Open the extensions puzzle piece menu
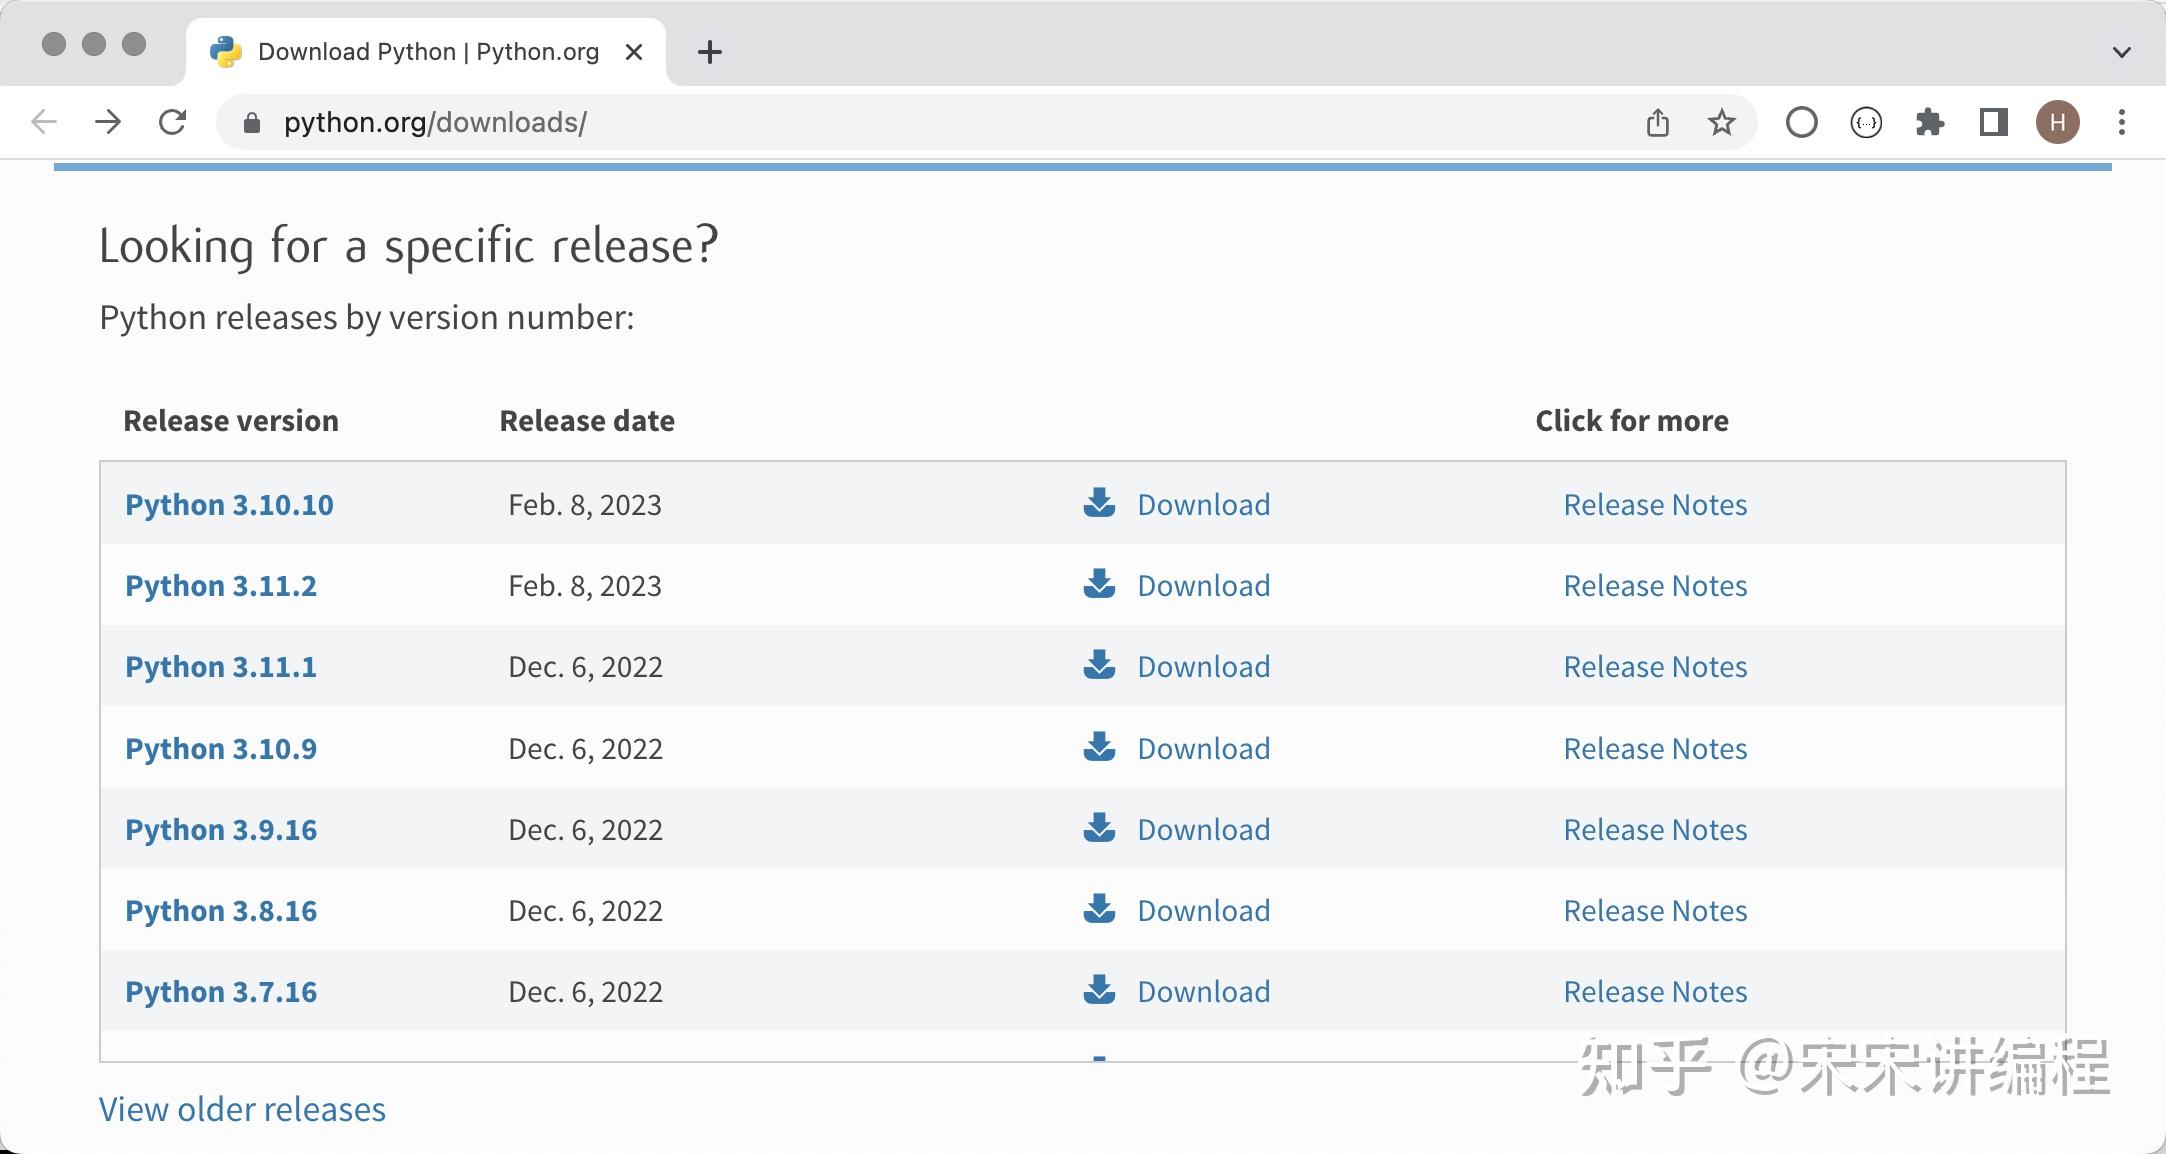Viewport: 2166px width, 1154px height. click(x=1929, y=122)
